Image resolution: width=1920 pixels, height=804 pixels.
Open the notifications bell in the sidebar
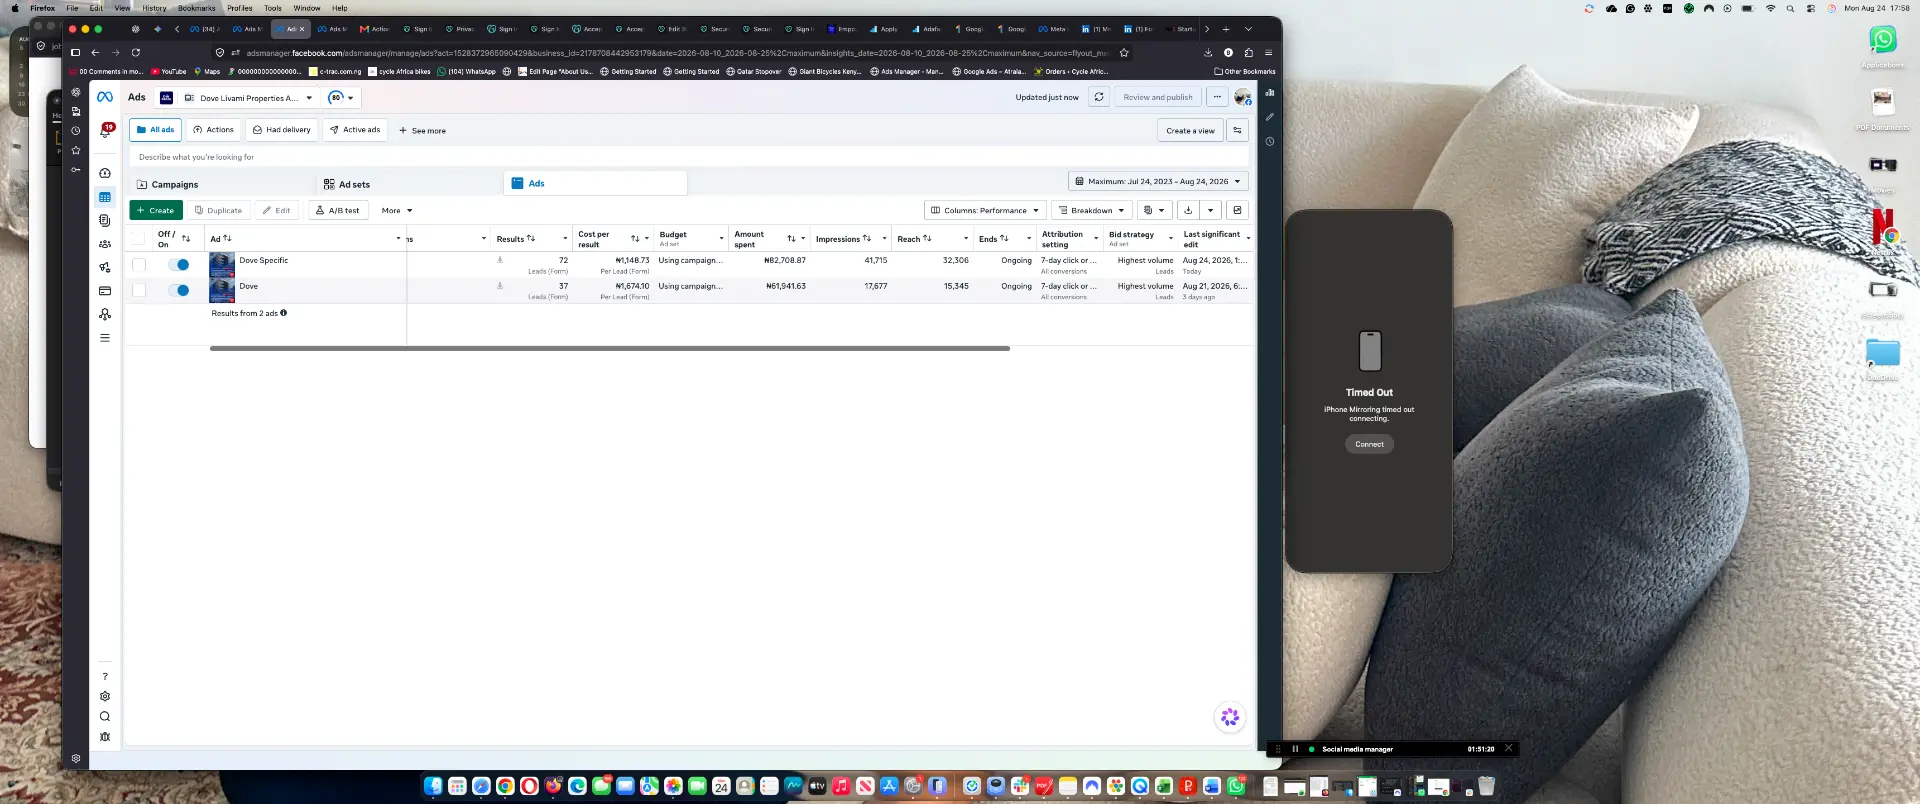coord(105,131)
